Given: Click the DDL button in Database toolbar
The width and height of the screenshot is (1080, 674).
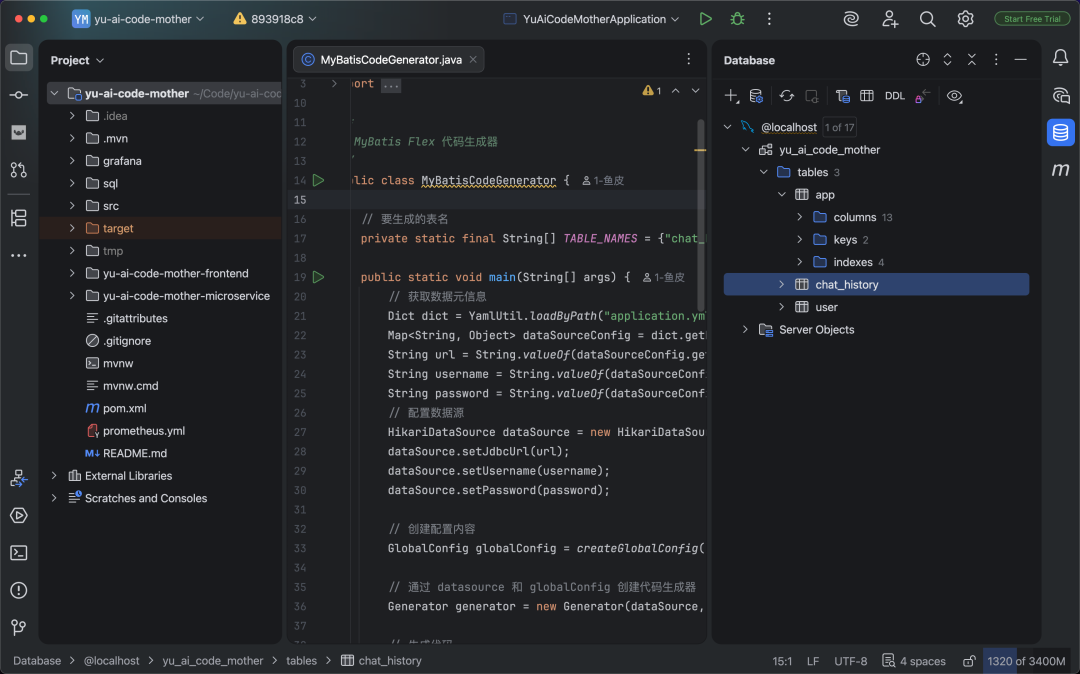Looking at the screenshot, I should 894,96.
